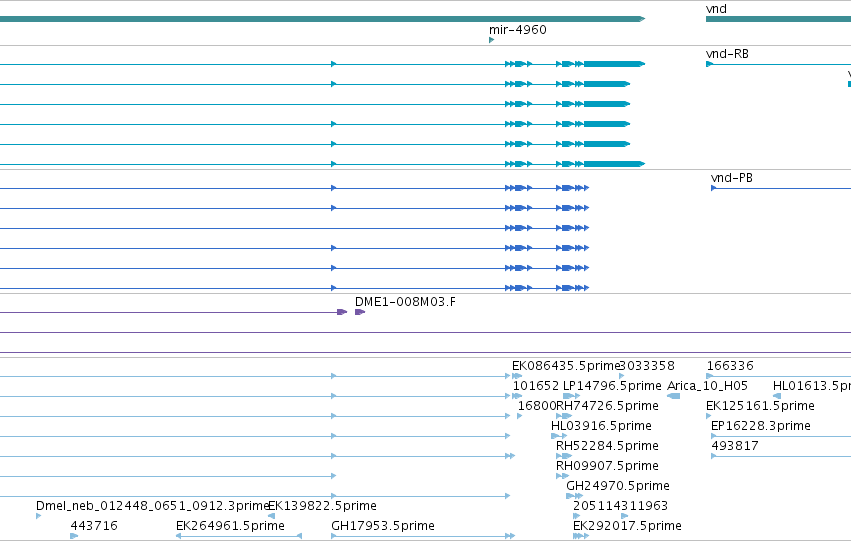The image size is (851, 541).
Task: Select the vnd gene label
Action: click(x=716, y=9)
